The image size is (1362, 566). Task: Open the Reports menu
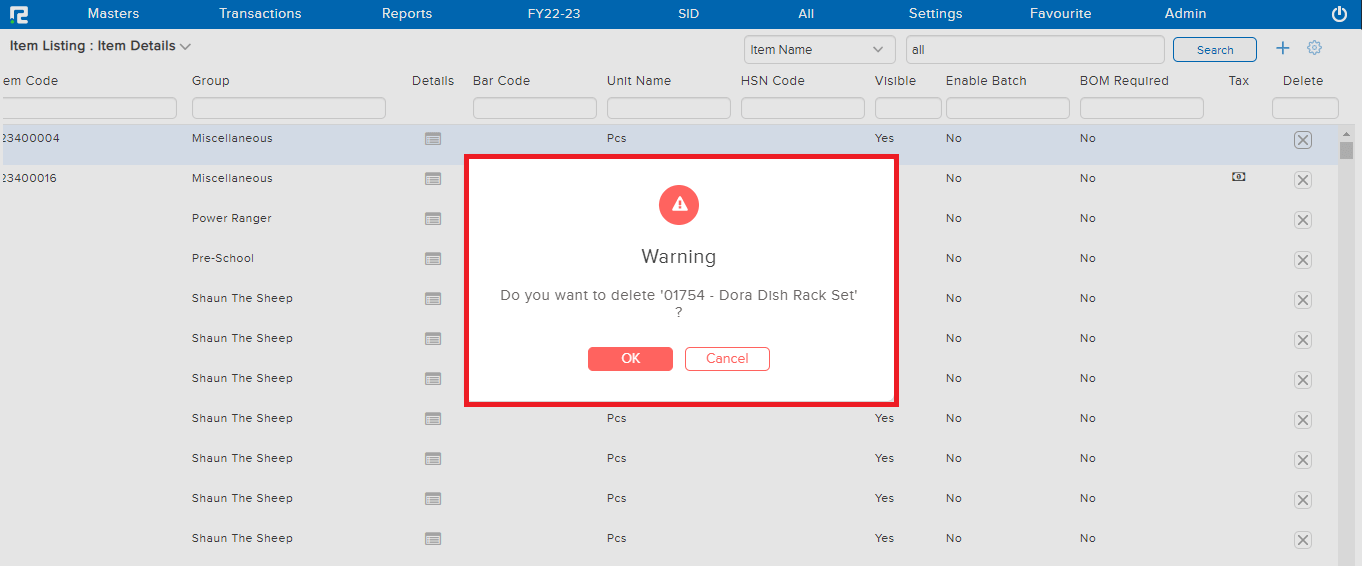tap(407, 14)
